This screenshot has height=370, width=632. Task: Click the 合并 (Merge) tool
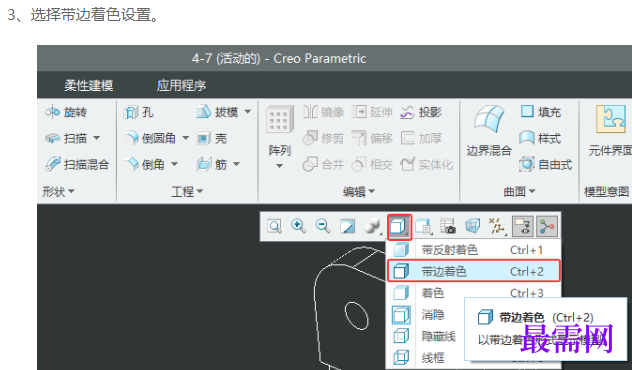pos(324,164)
